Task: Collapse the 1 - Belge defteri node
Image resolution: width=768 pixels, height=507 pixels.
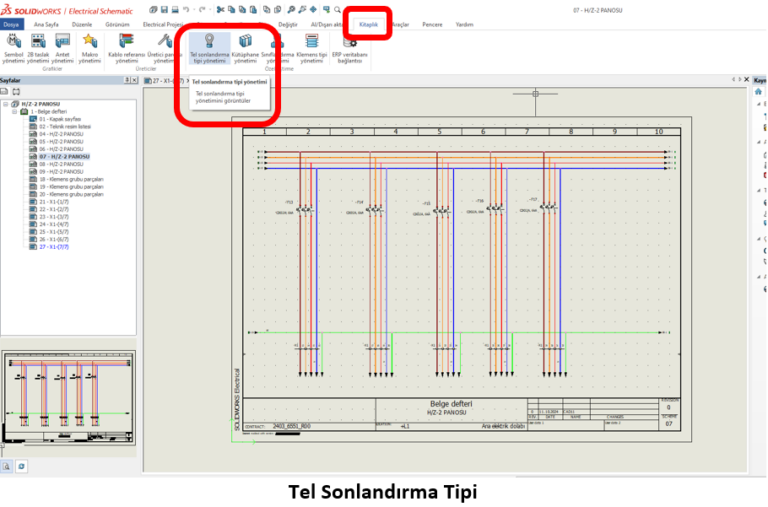Action: (14, 111)
